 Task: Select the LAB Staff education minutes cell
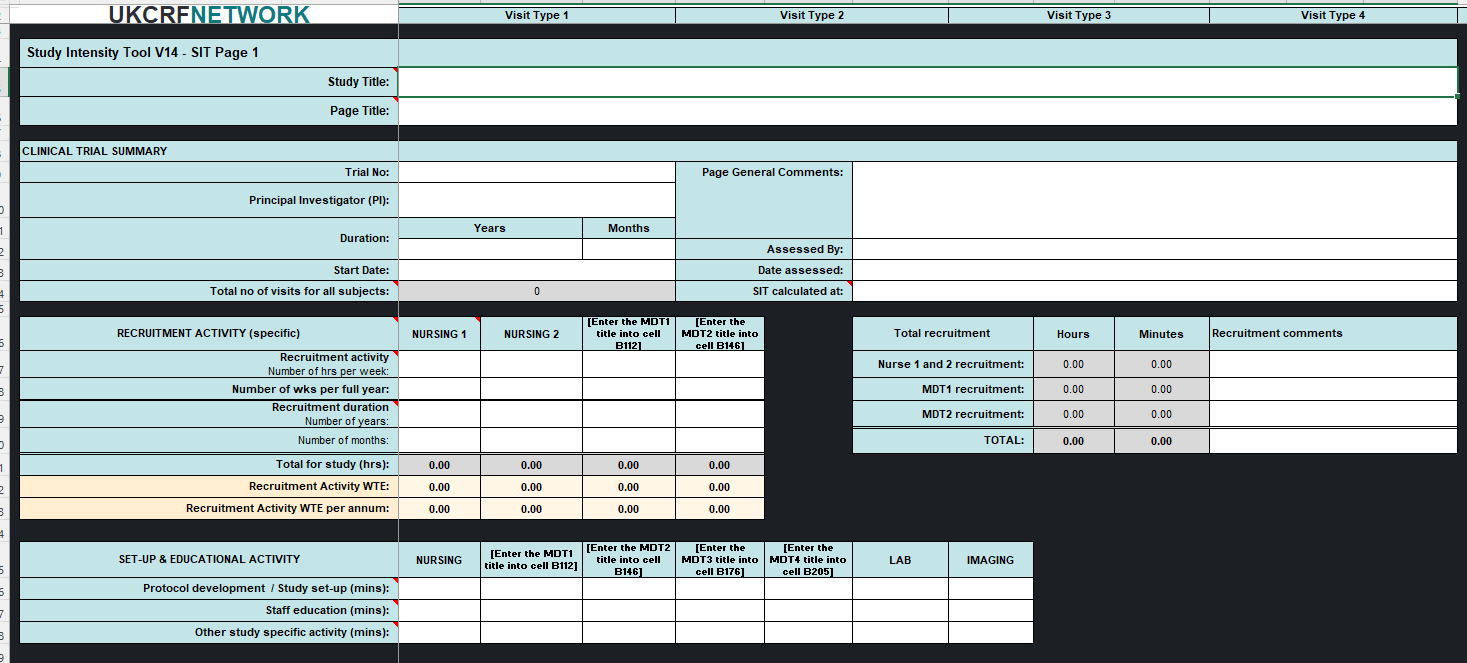pos(900,610)
